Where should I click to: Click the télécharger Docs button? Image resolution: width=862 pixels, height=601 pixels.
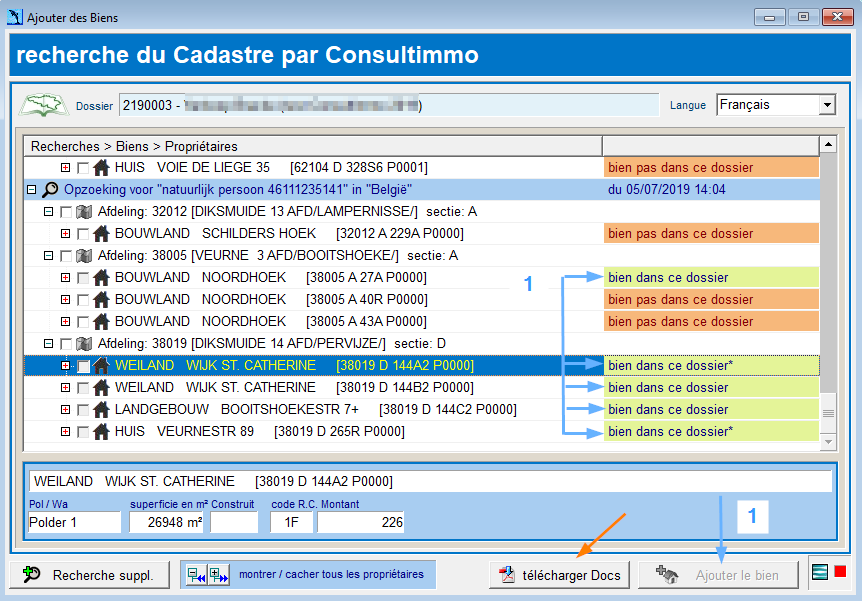point(560,575)
